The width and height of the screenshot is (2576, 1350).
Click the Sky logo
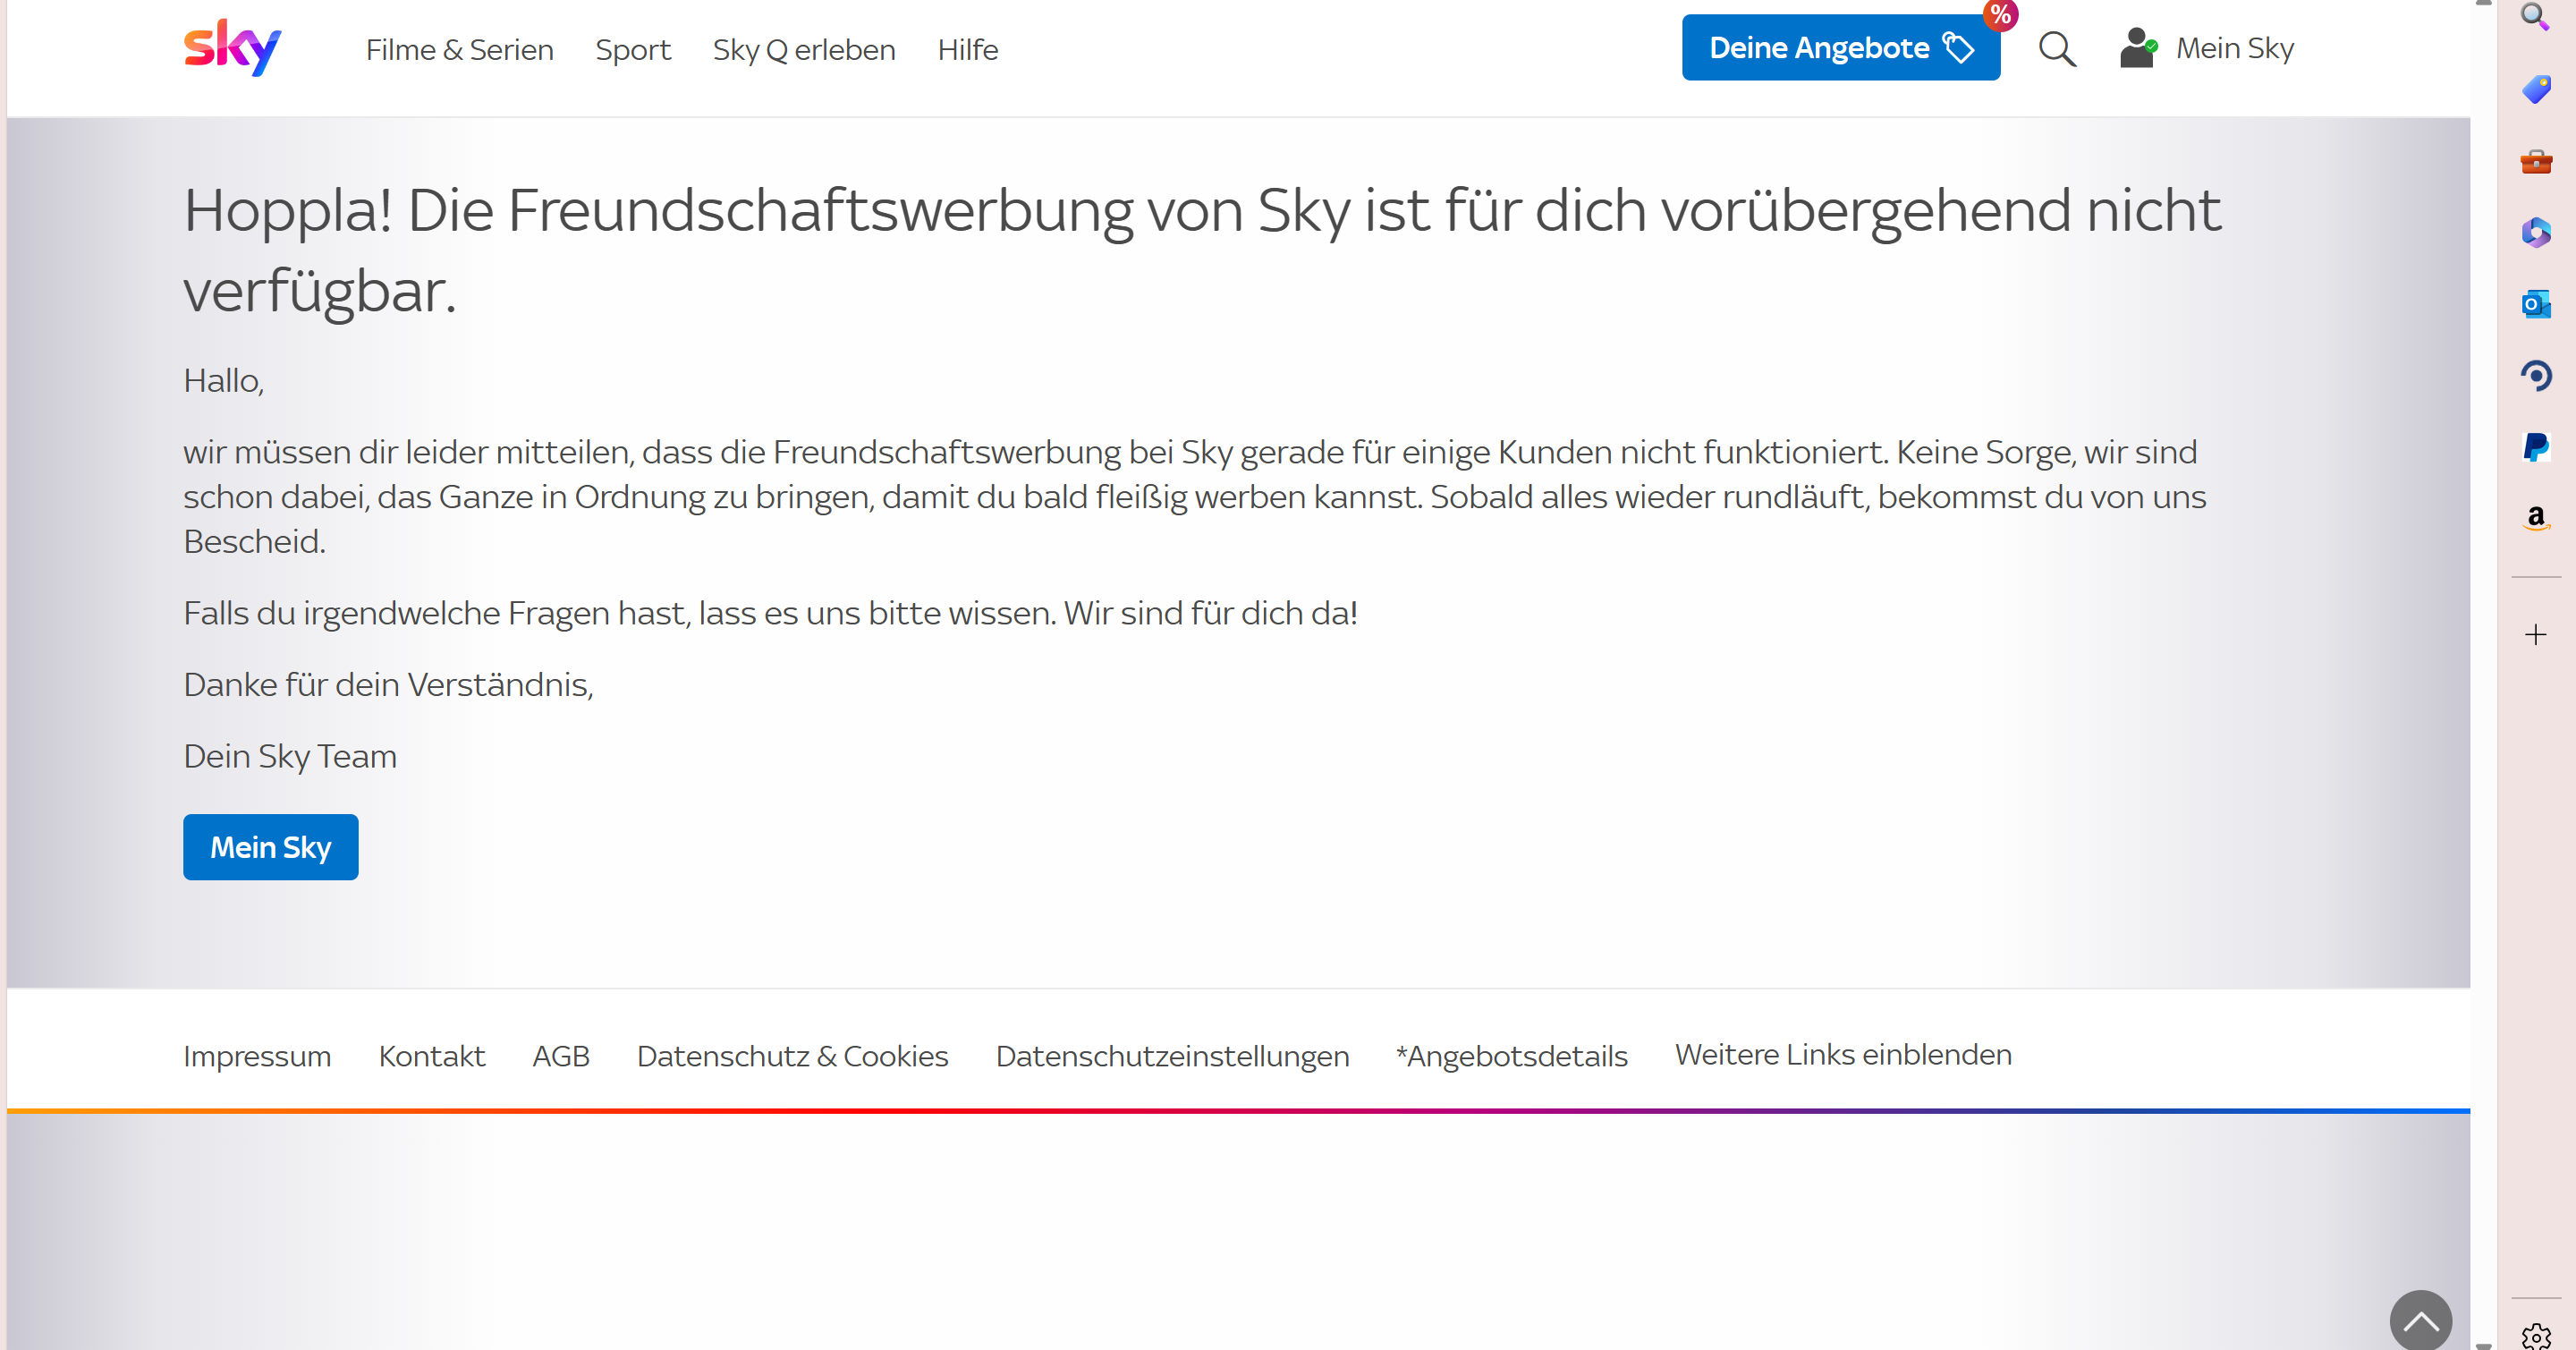point(232,47)
